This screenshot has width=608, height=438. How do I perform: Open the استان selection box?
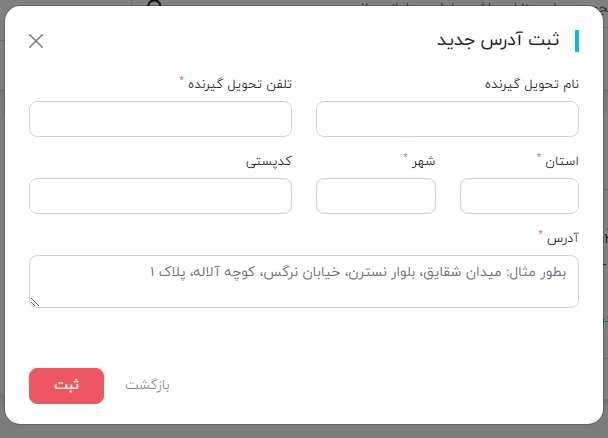pyautogui.click(x=519, y=196)
